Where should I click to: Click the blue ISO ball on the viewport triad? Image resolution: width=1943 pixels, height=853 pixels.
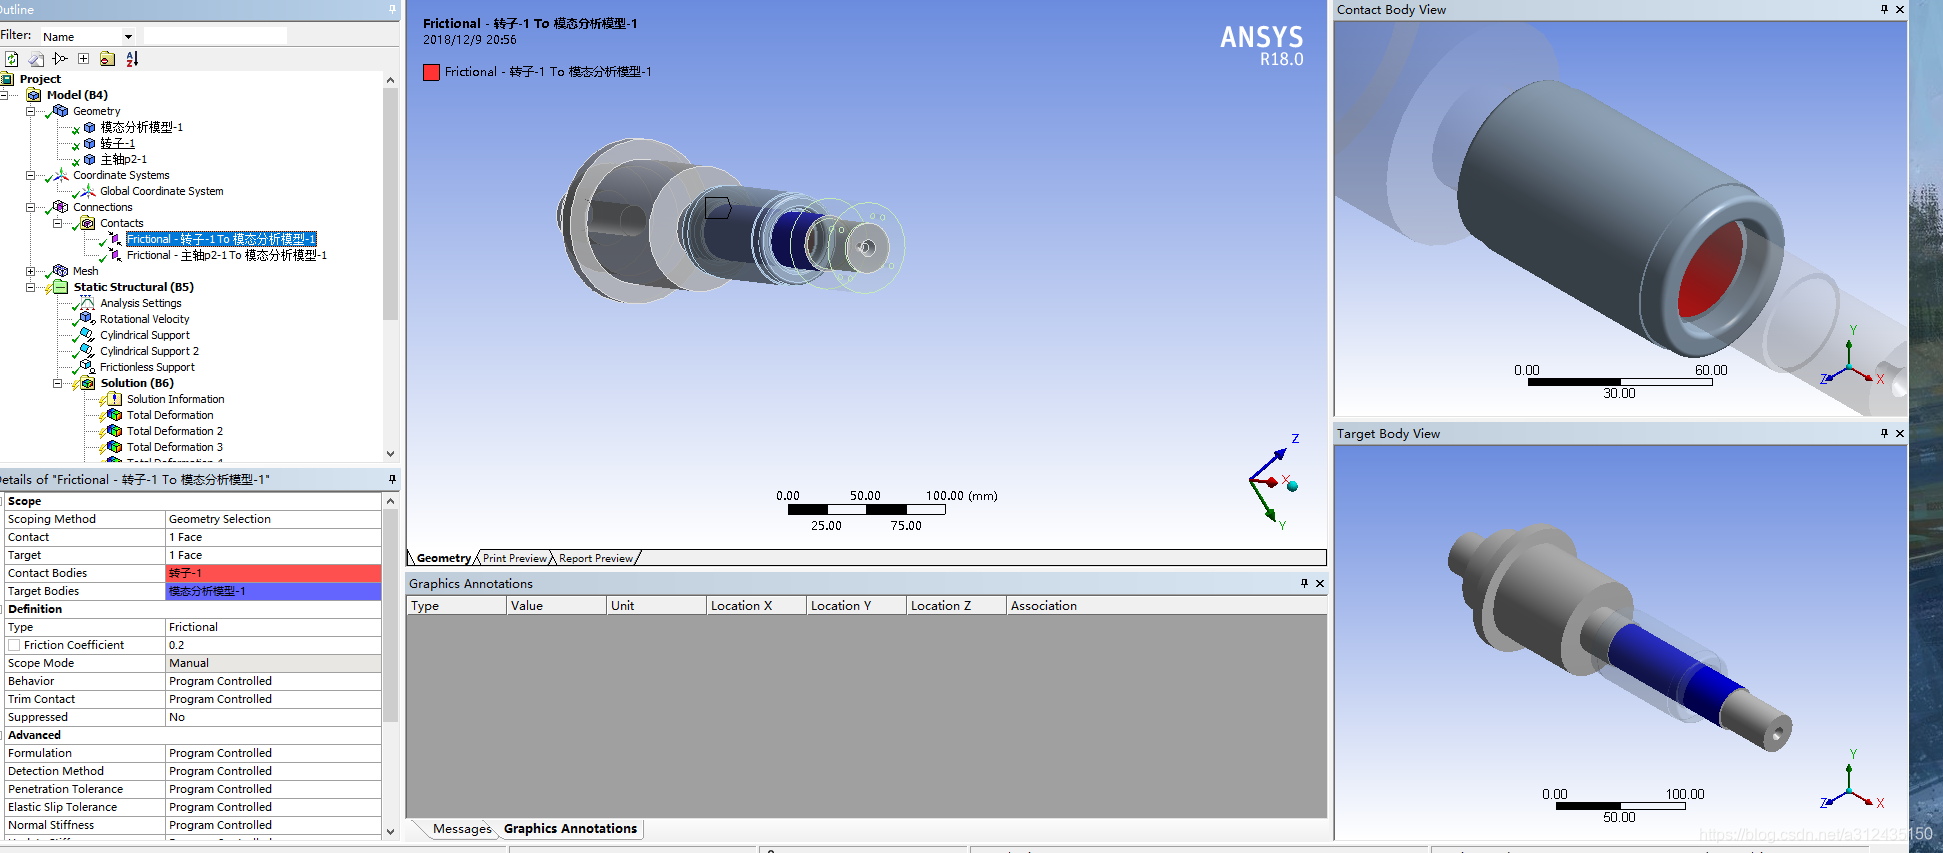tap(1292, 486)
